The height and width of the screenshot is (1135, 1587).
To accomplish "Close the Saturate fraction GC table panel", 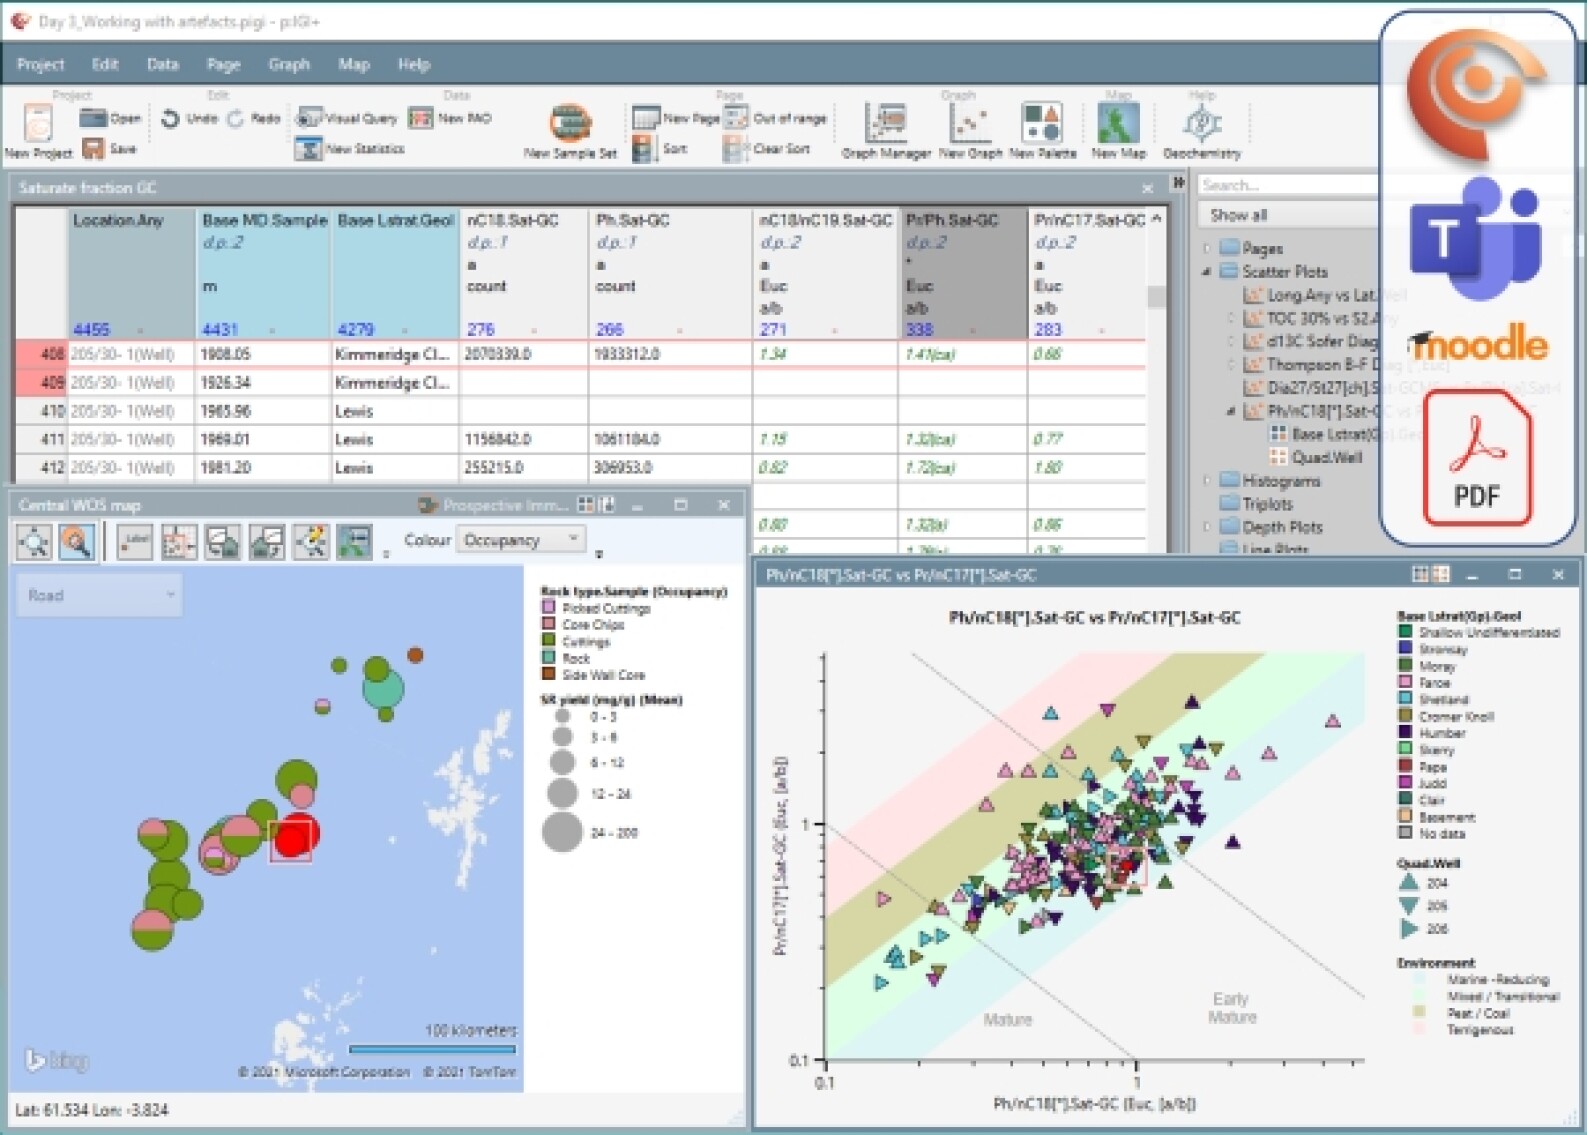I will click(x=1147, y=188).
